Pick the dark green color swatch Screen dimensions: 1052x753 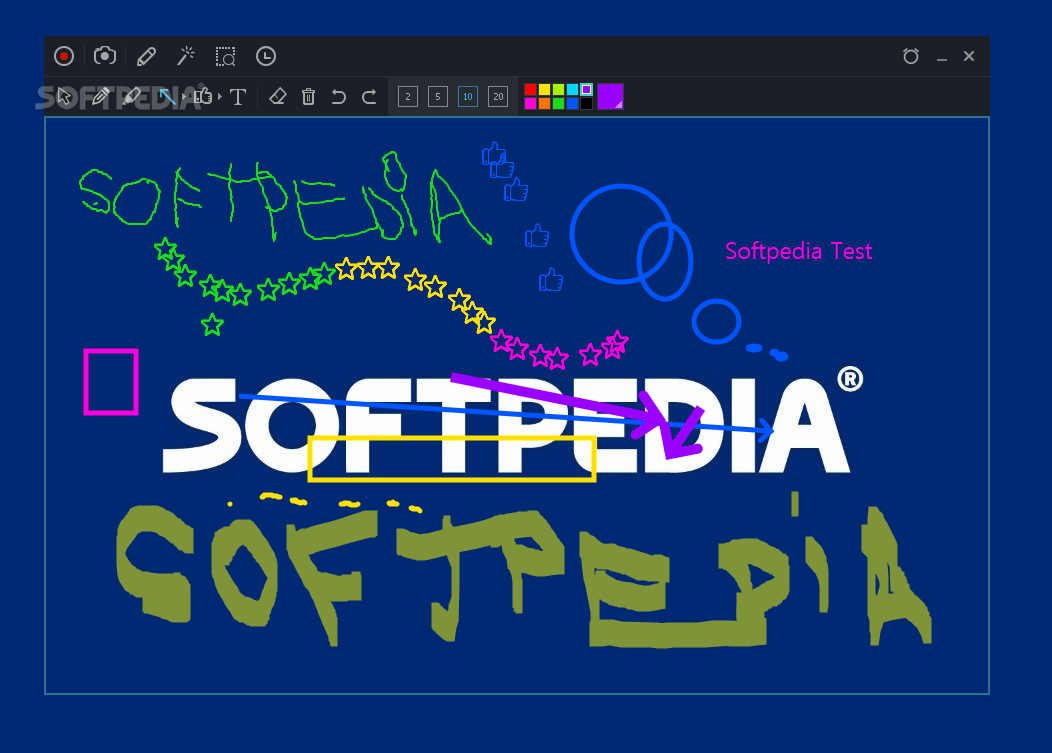tap(558, 103)
